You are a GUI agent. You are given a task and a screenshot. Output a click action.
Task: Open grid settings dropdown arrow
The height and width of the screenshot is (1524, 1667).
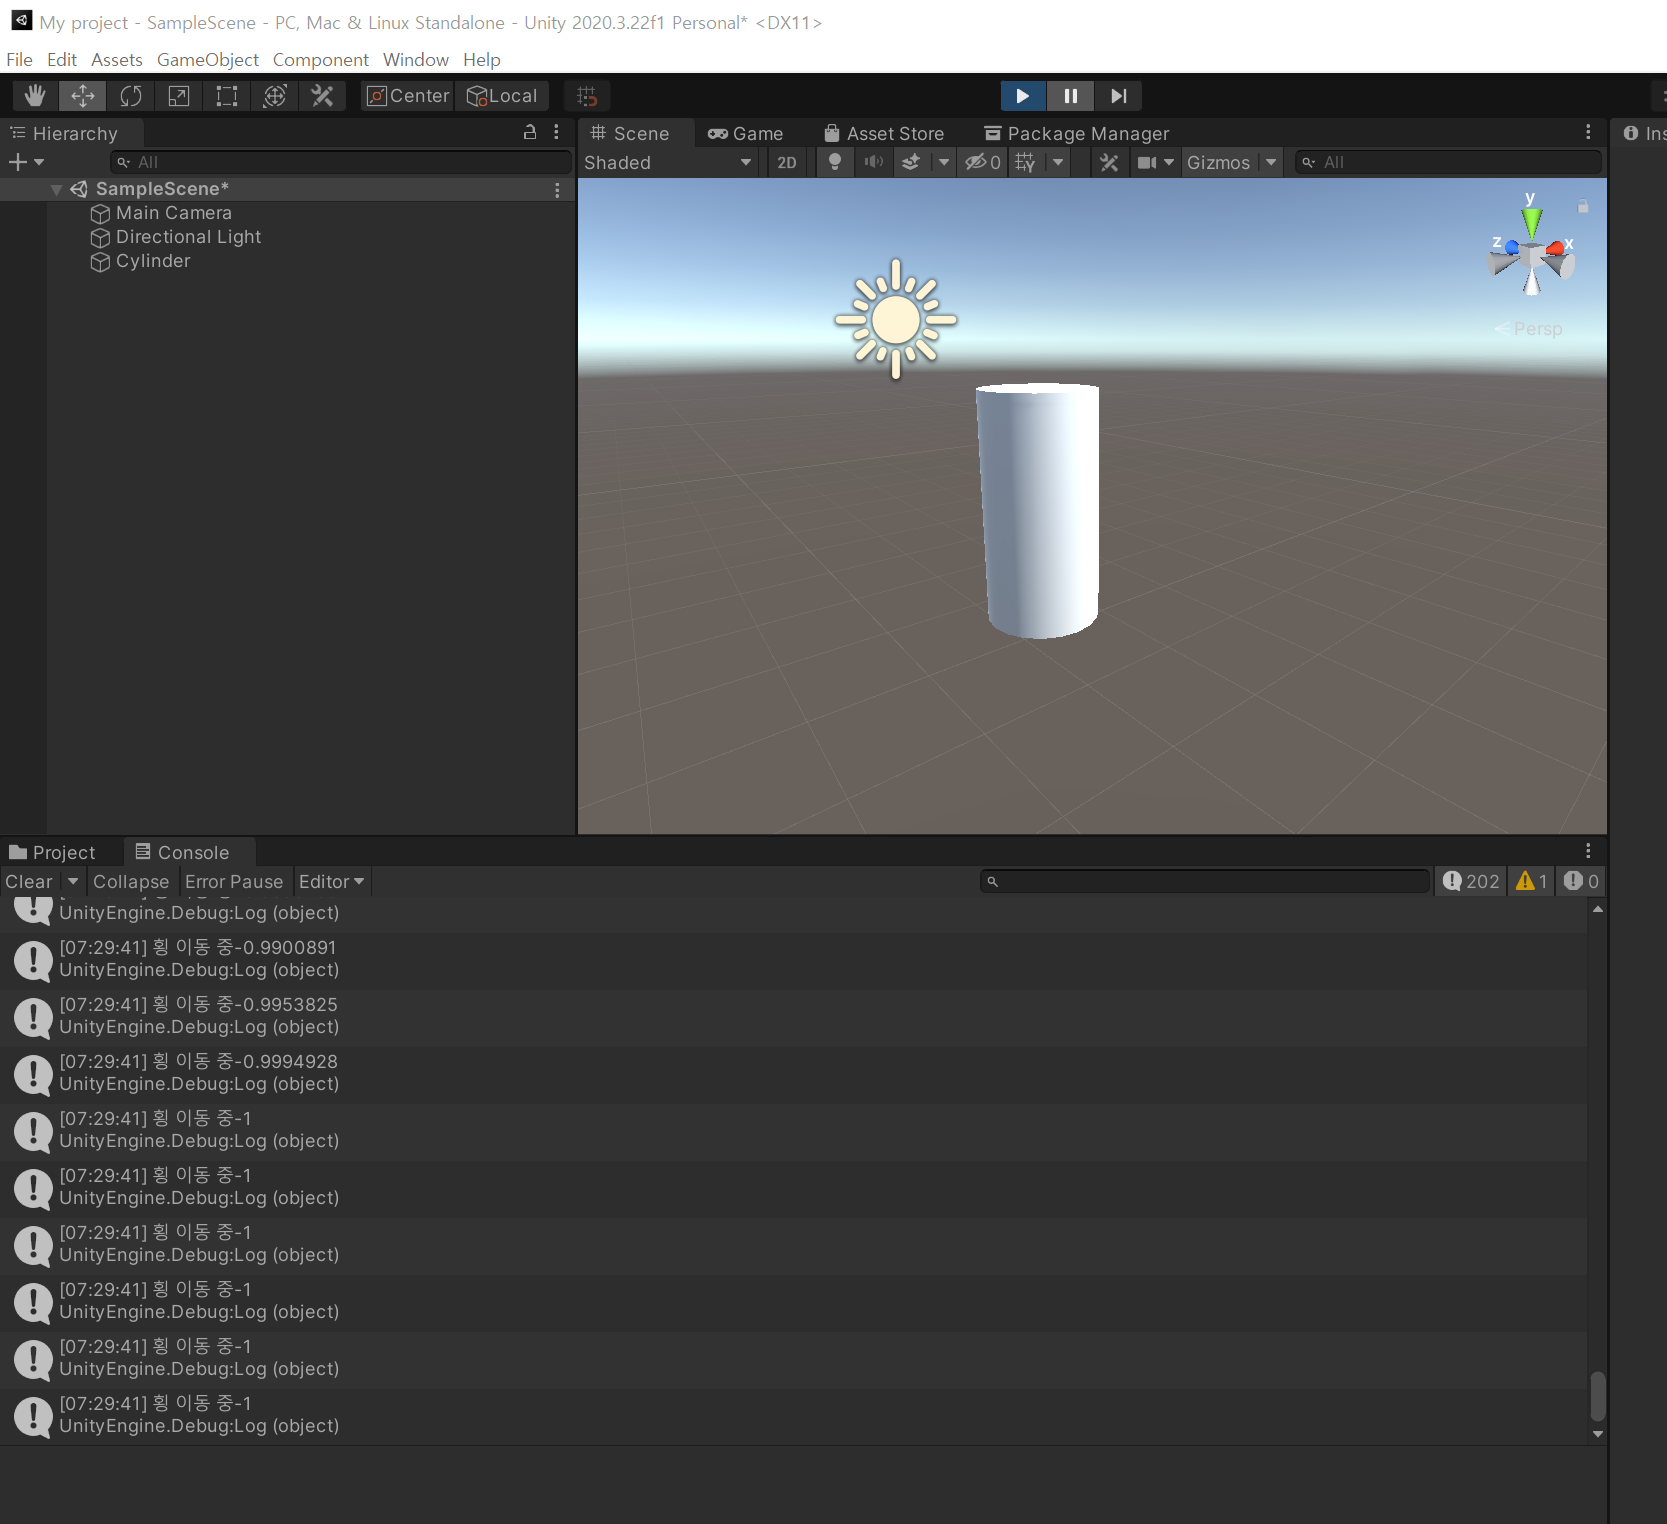click(x=1058, y=162)
